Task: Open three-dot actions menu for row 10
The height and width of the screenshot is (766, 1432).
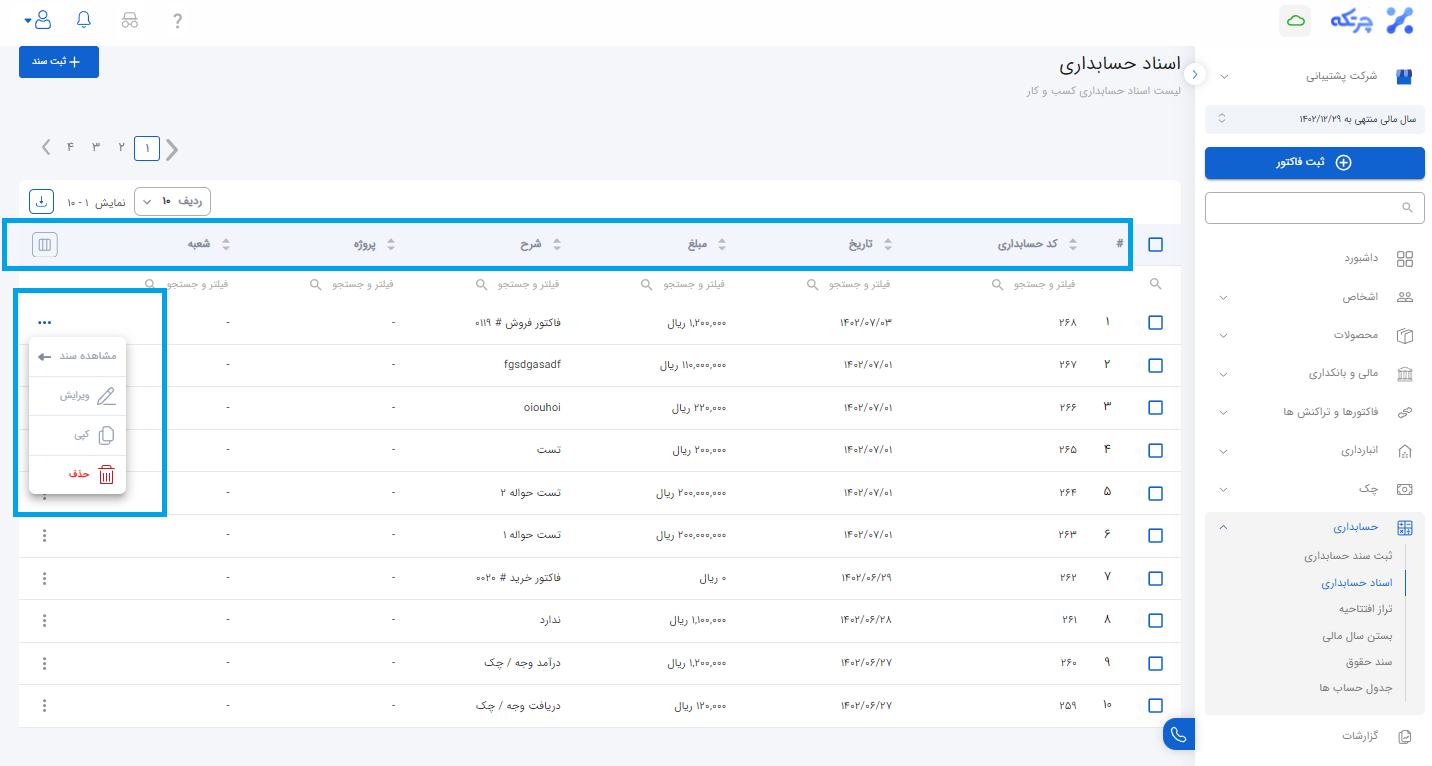Action: pyautogui.click(x=44, y=705)
